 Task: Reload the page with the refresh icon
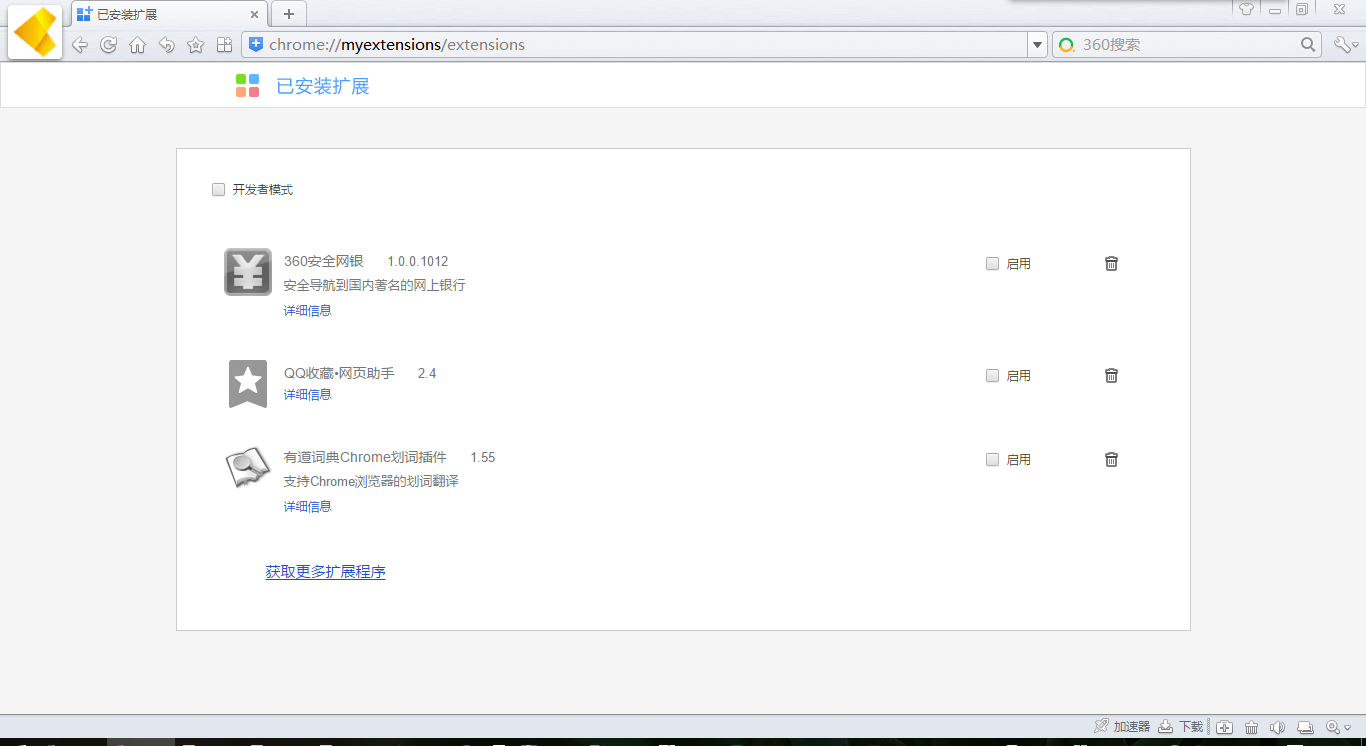click(x=109, y=45)
